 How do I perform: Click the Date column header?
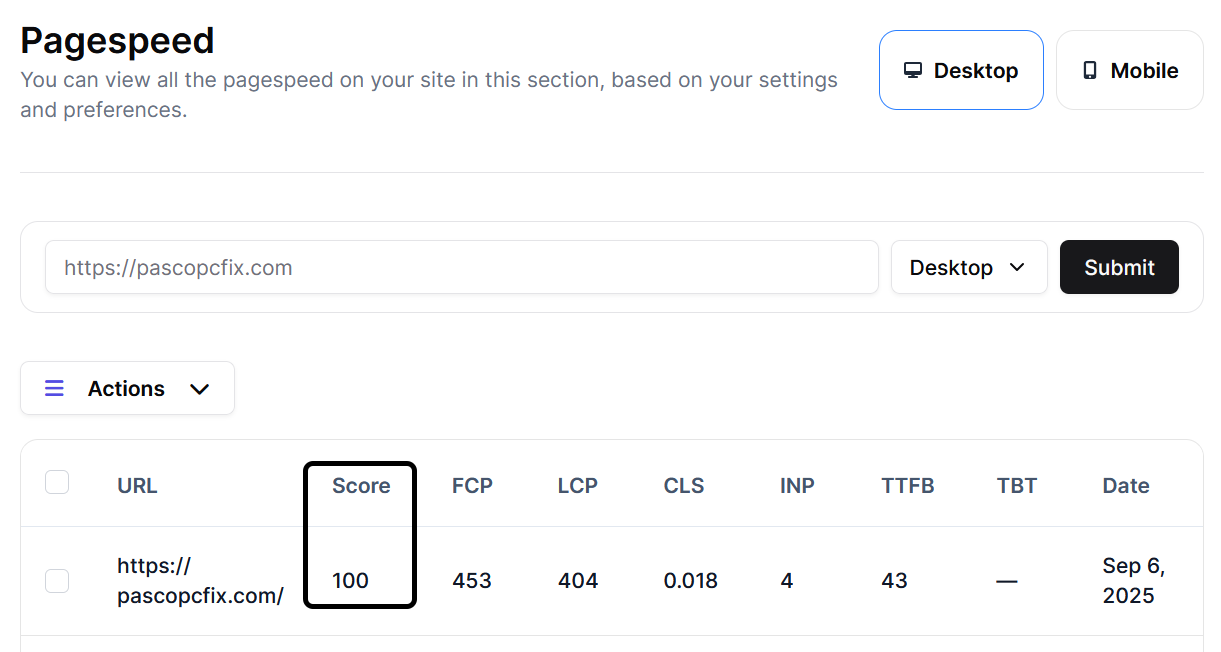tap(1126, 486)
